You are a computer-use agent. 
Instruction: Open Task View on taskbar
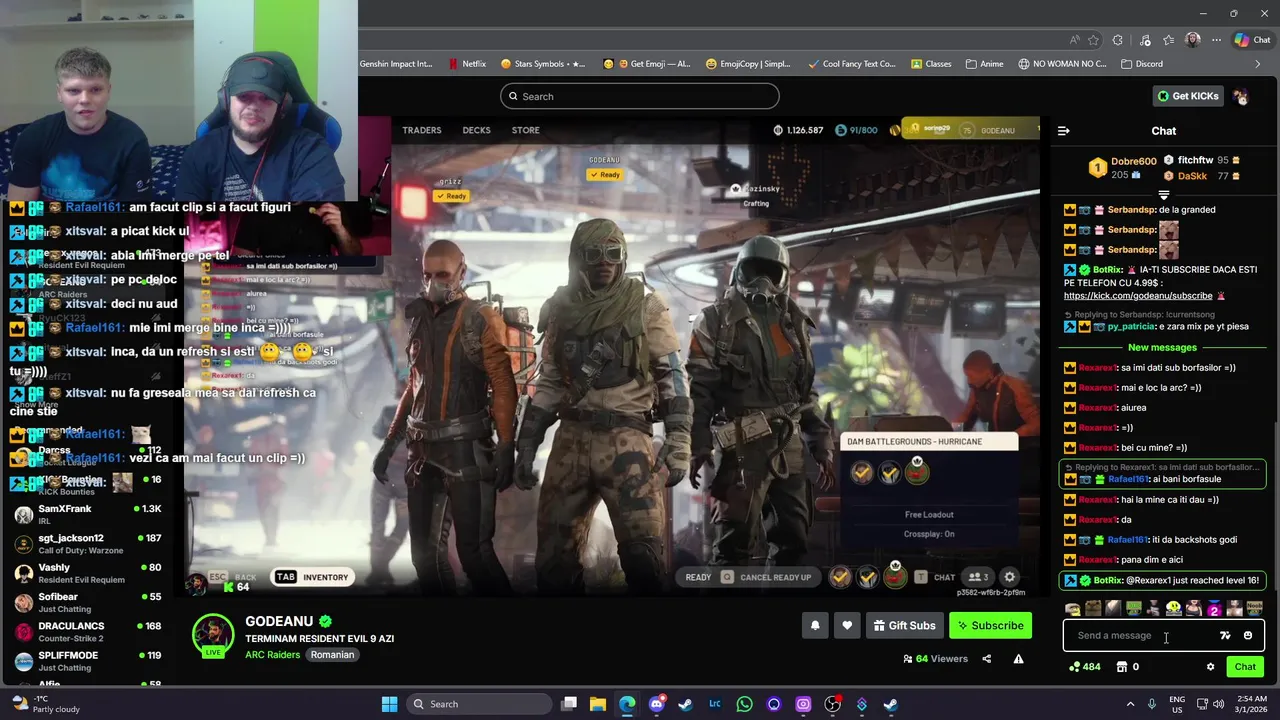click(x=569, y=704)
